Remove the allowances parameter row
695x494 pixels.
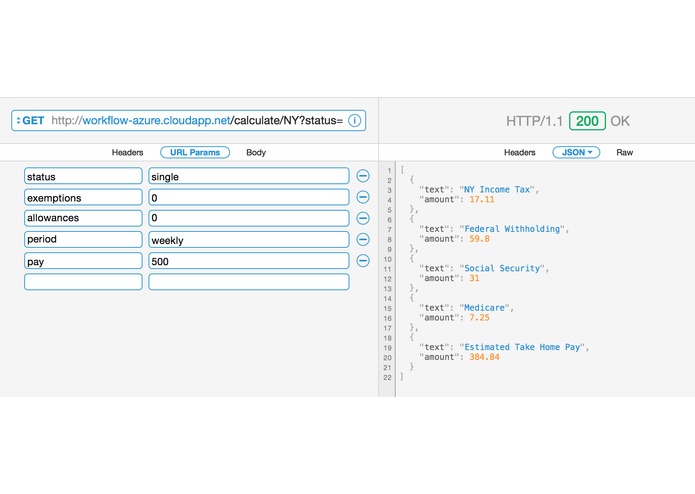[x=363, y=218]
